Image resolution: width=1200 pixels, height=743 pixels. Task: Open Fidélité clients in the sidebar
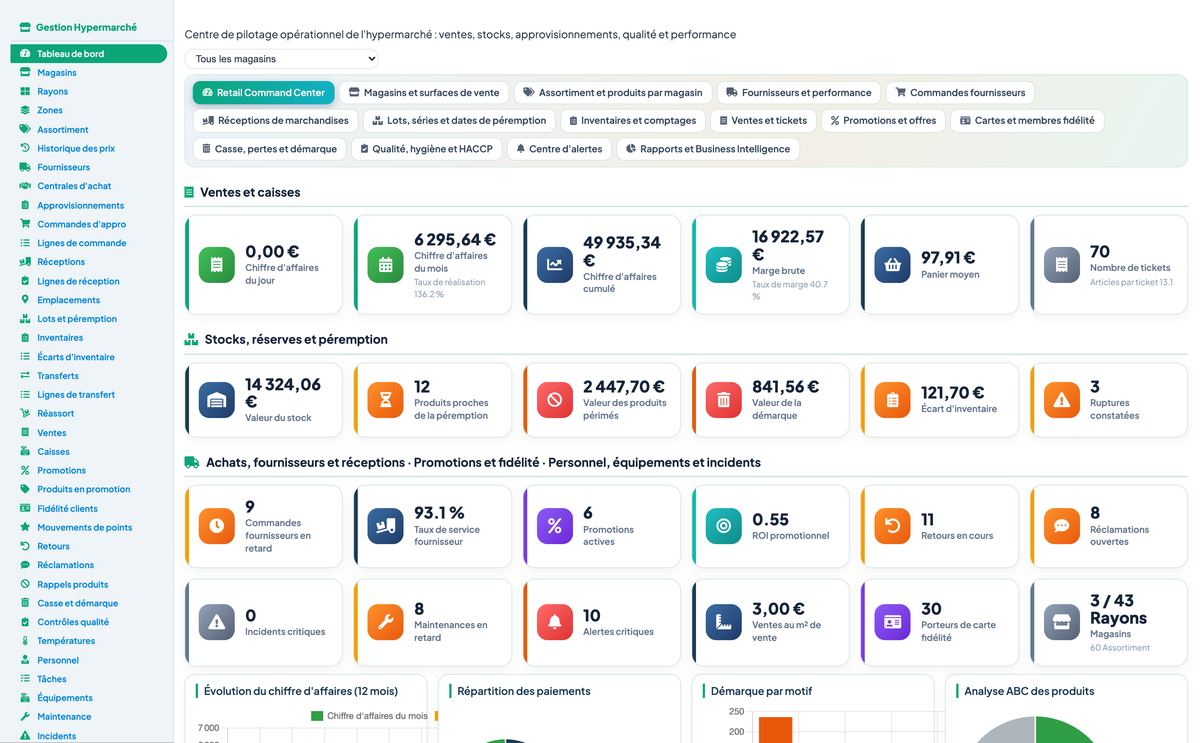(x=89, y=509)
